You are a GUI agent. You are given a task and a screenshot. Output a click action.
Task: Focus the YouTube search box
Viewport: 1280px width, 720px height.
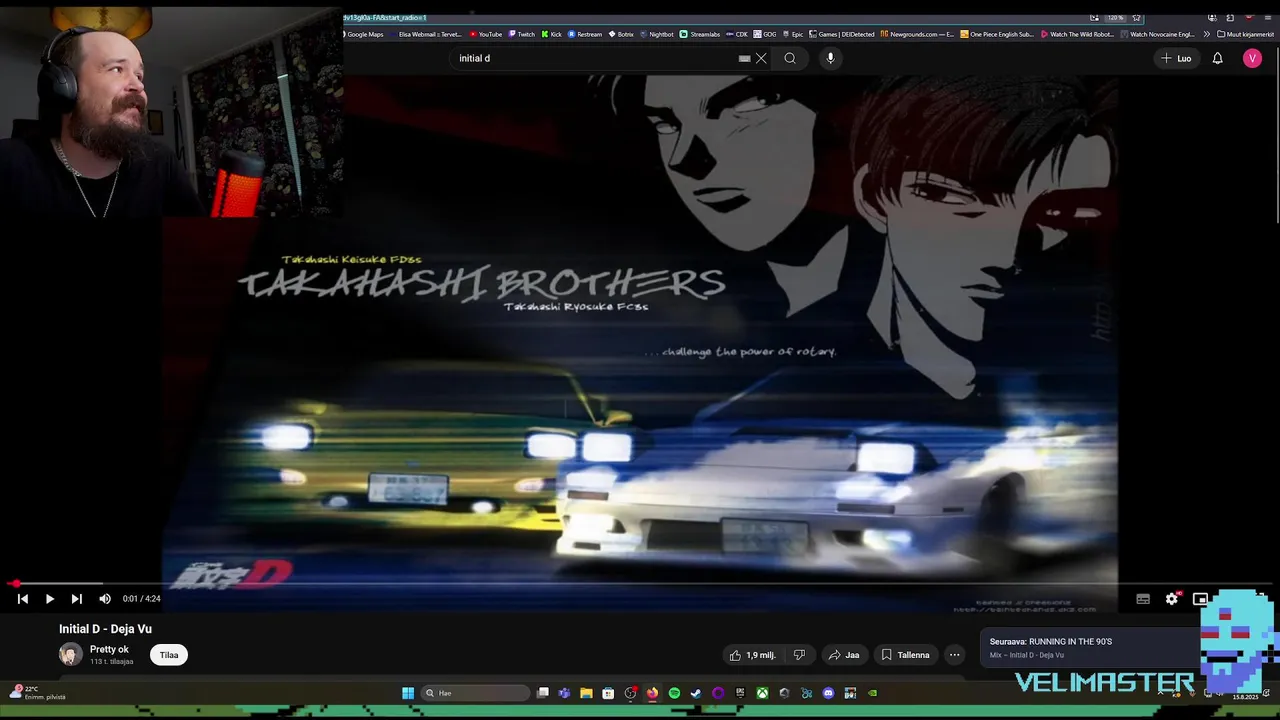coord(595,58)
